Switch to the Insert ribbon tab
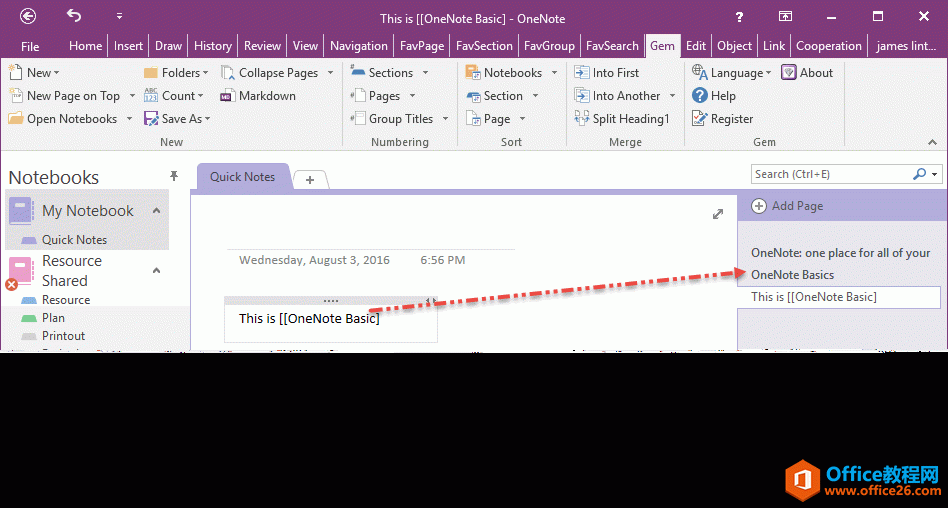Screen dimensions: 948x508 (x=128, y=46)
